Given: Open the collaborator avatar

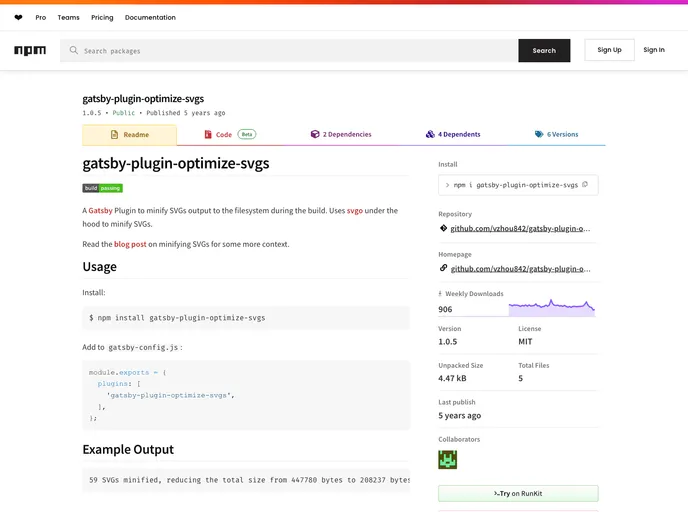Looking at the screenshot, I should (448, 460).
